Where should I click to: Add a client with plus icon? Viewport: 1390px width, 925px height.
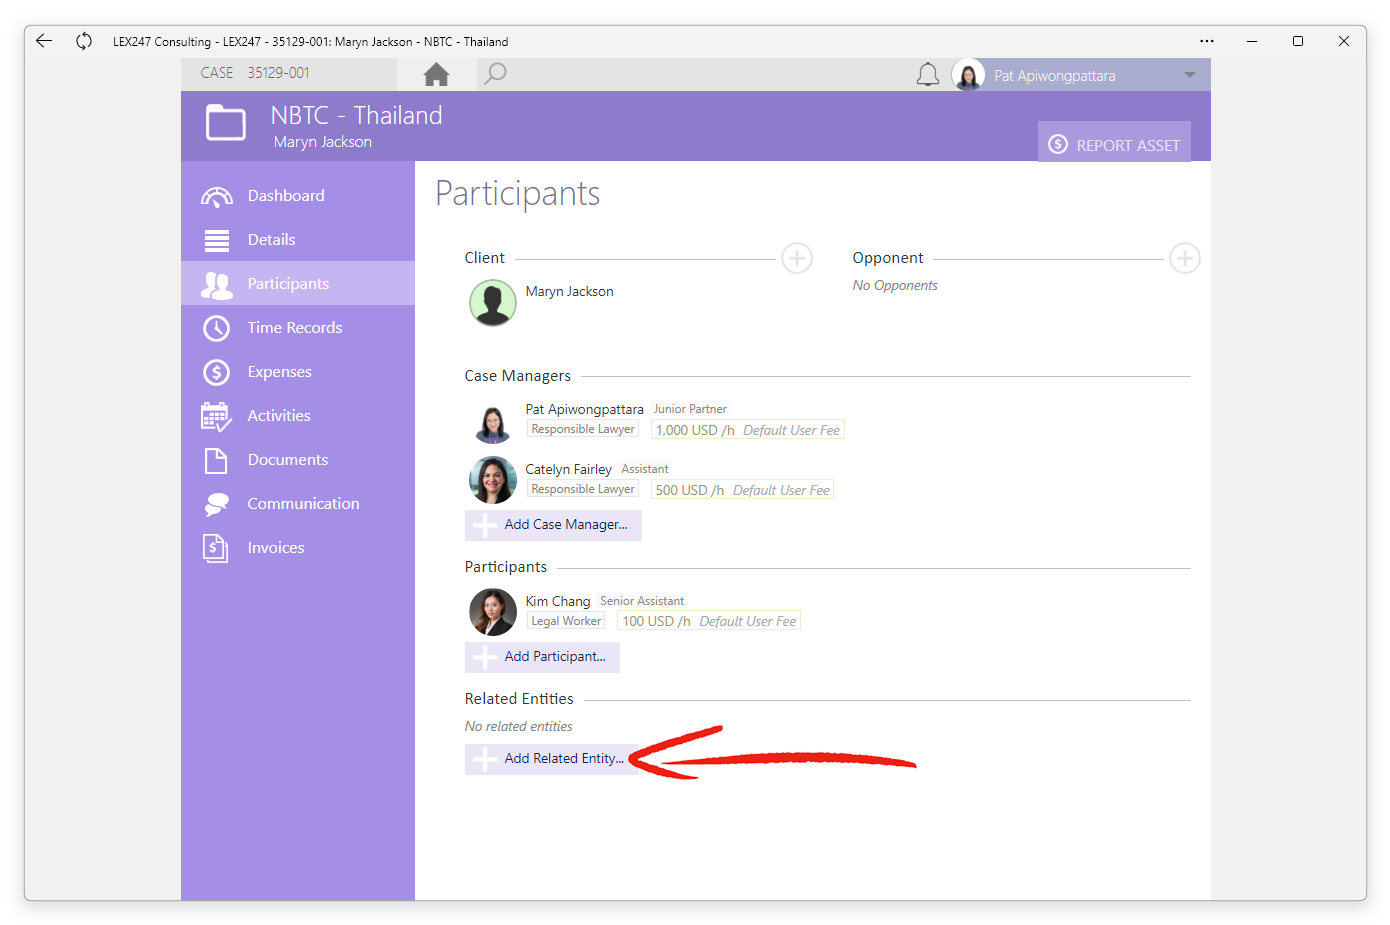tap(797, 258)
